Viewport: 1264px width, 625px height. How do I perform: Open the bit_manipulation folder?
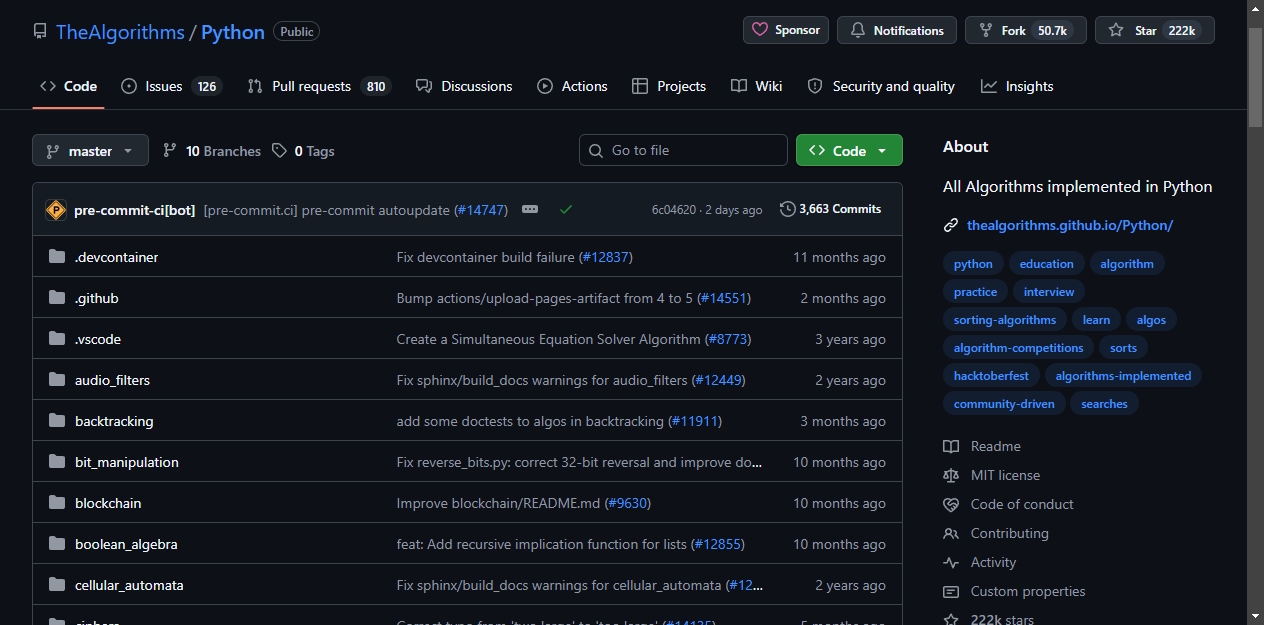point(127,462)
